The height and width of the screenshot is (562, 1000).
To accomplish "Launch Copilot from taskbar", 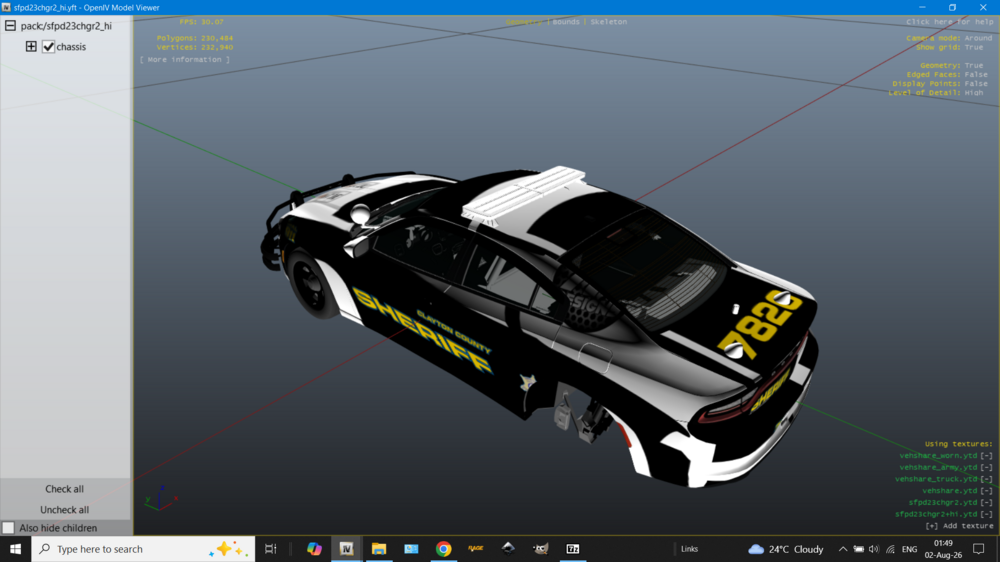I will [x=314, y=549].
